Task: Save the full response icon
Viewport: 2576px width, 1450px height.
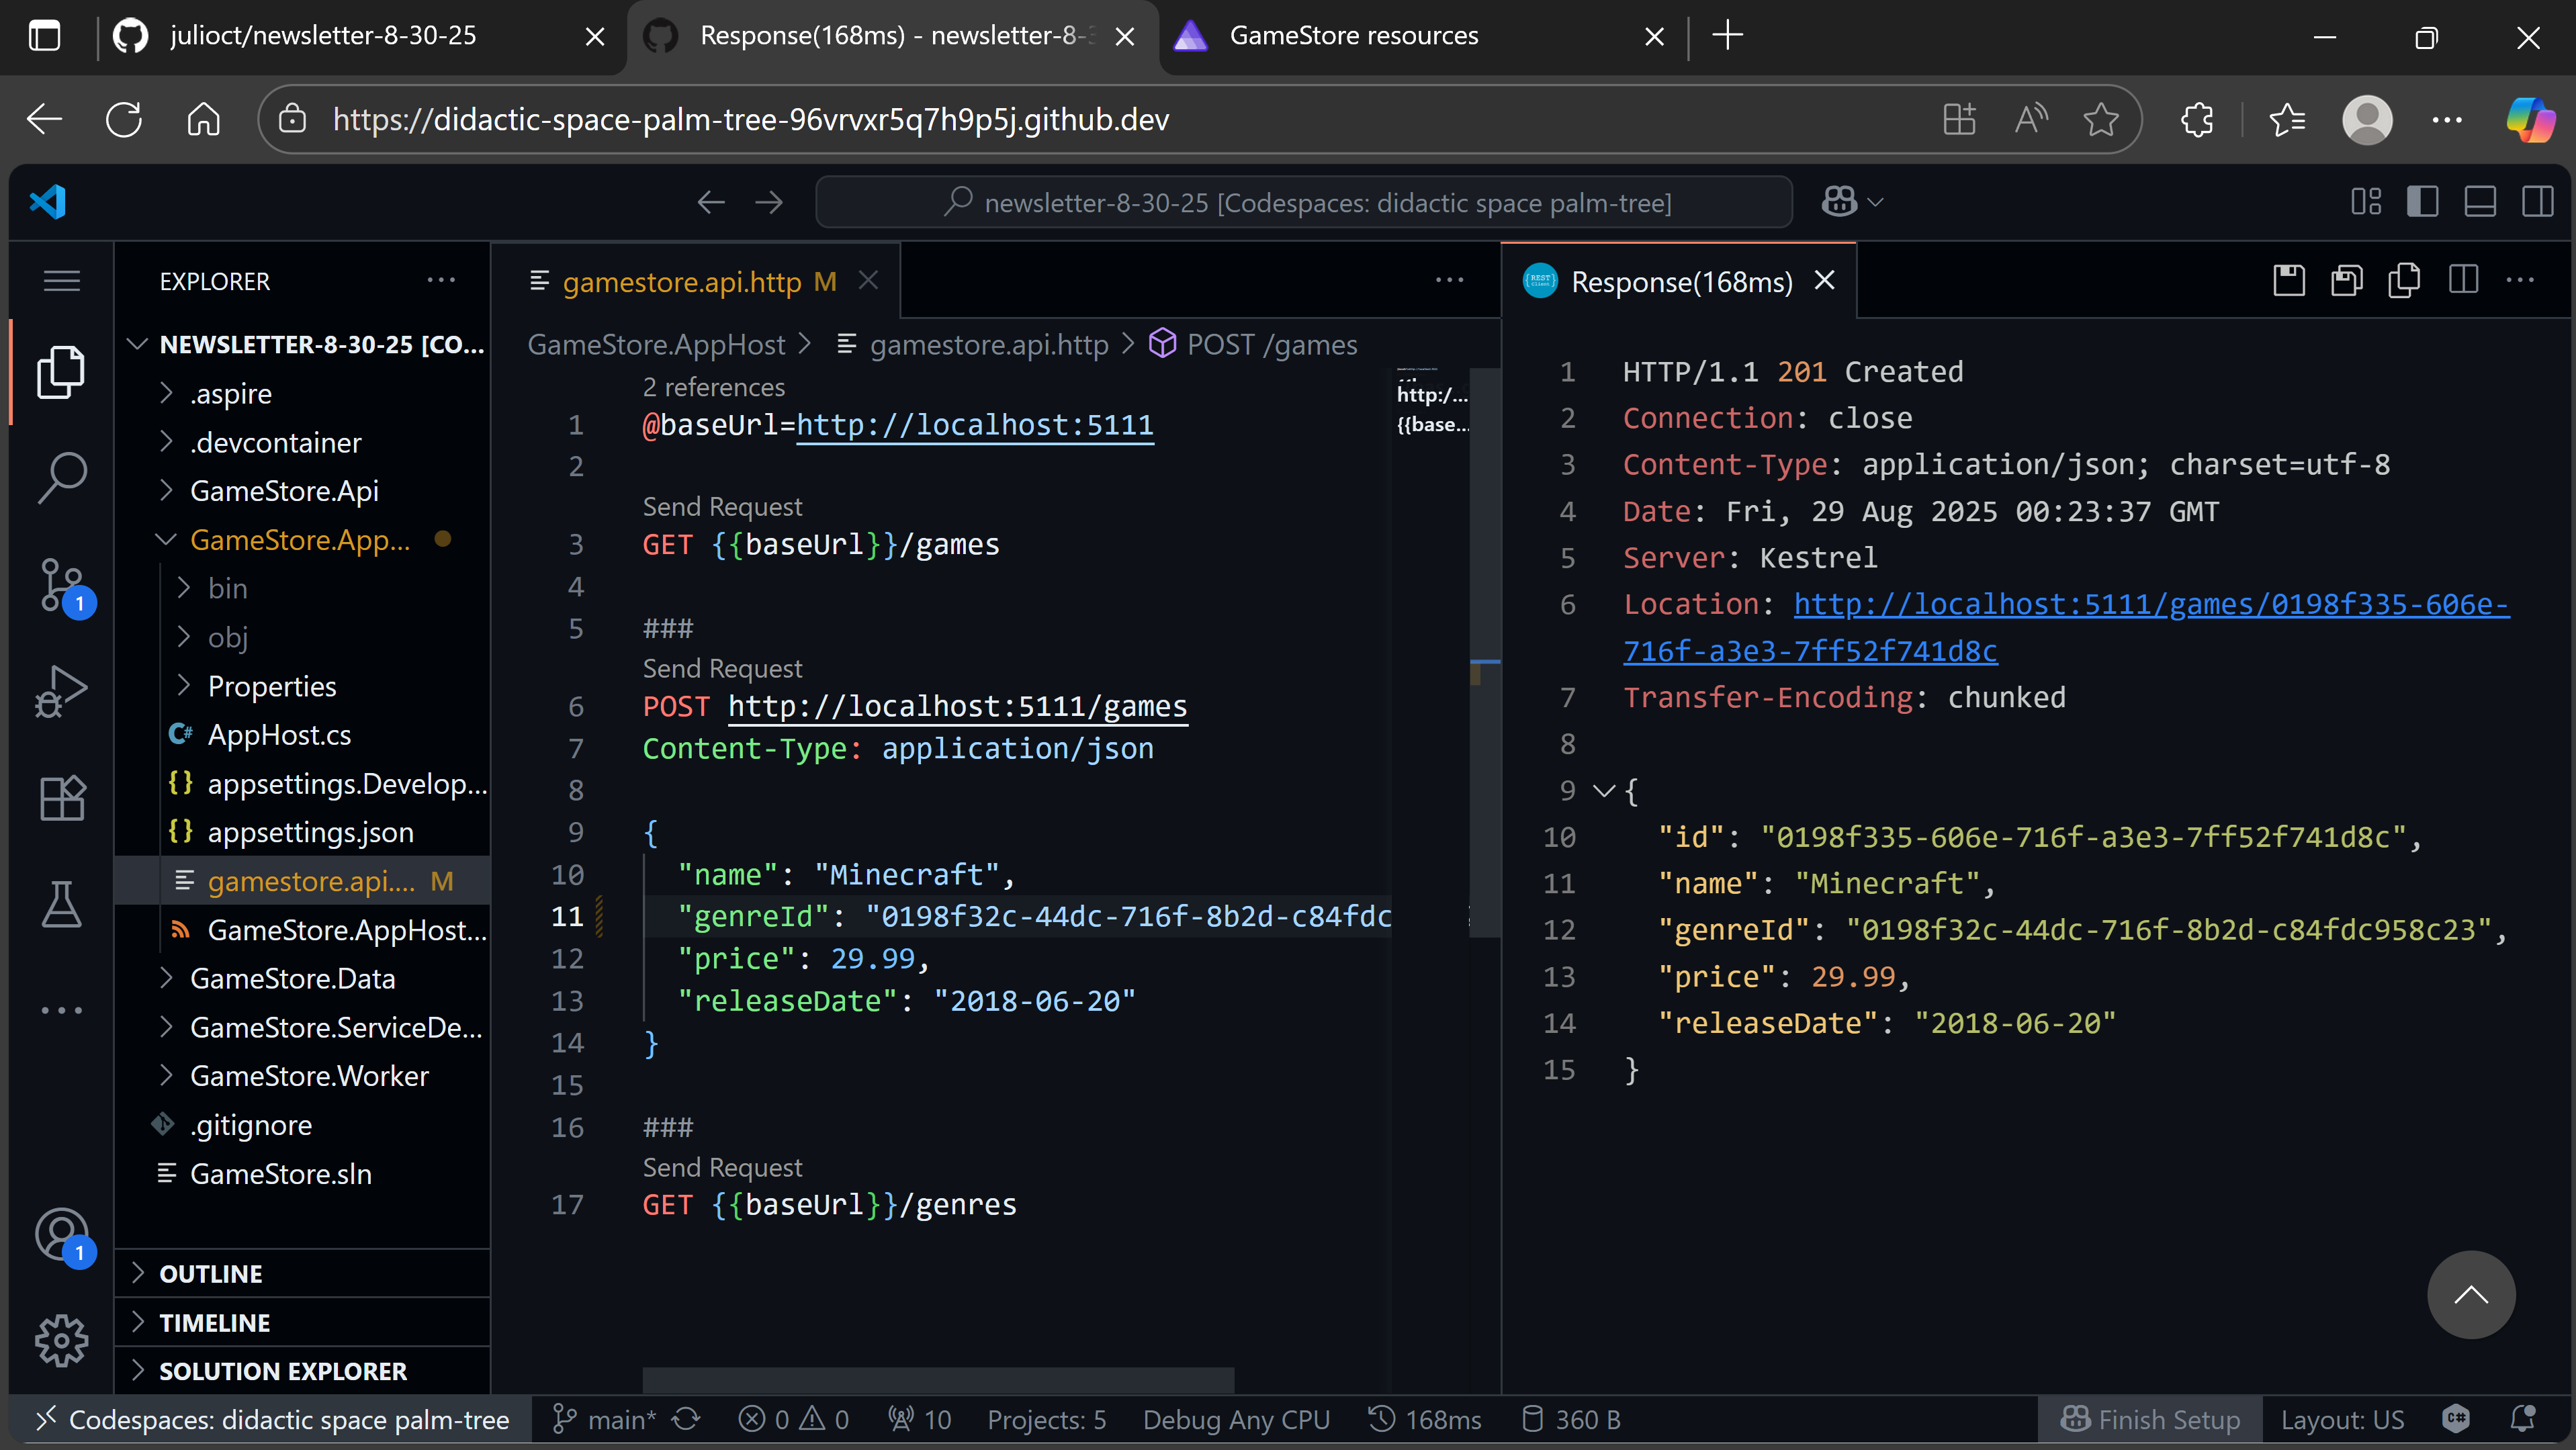Action: 2289,281
